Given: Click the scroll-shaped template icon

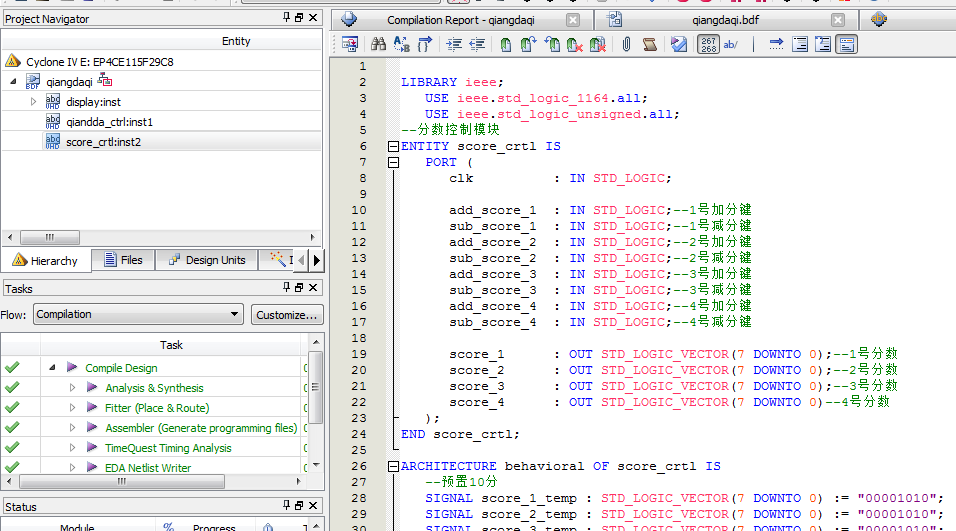Looking at the screenshot, I should (x=650, y=44).
